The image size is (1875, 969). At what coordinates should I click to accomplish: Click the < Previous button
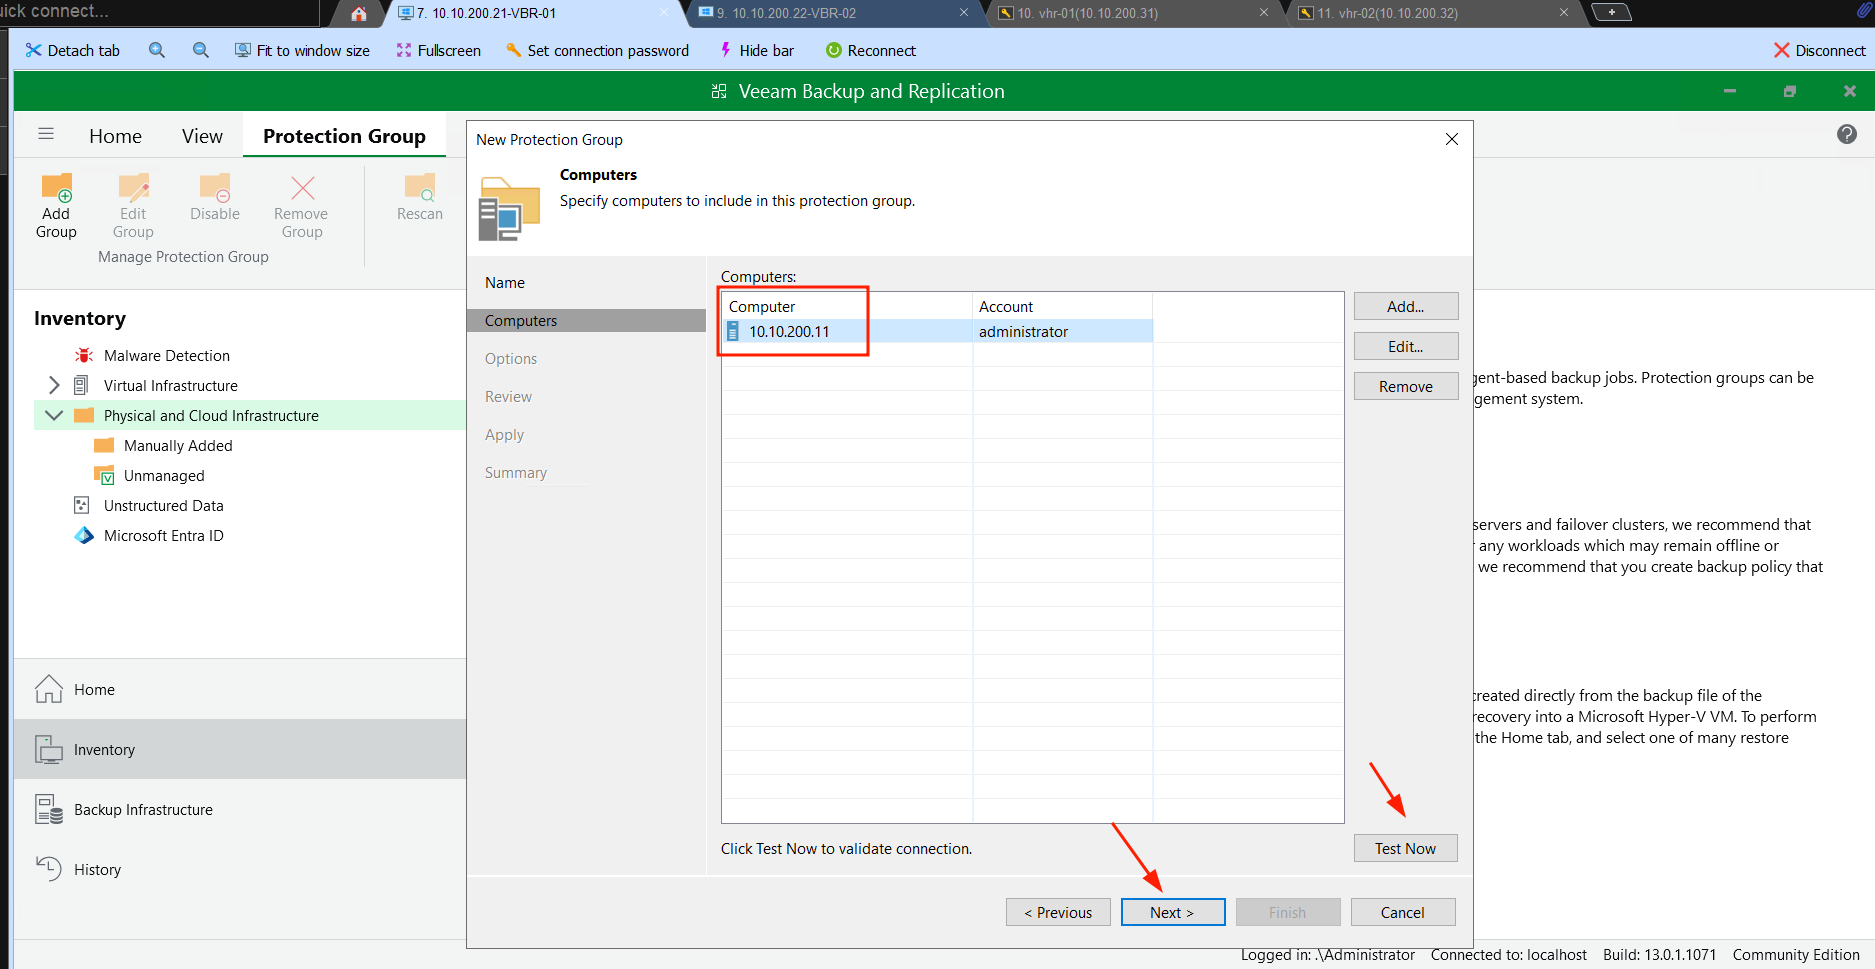pyautogui.click(x=1058, y=912)
